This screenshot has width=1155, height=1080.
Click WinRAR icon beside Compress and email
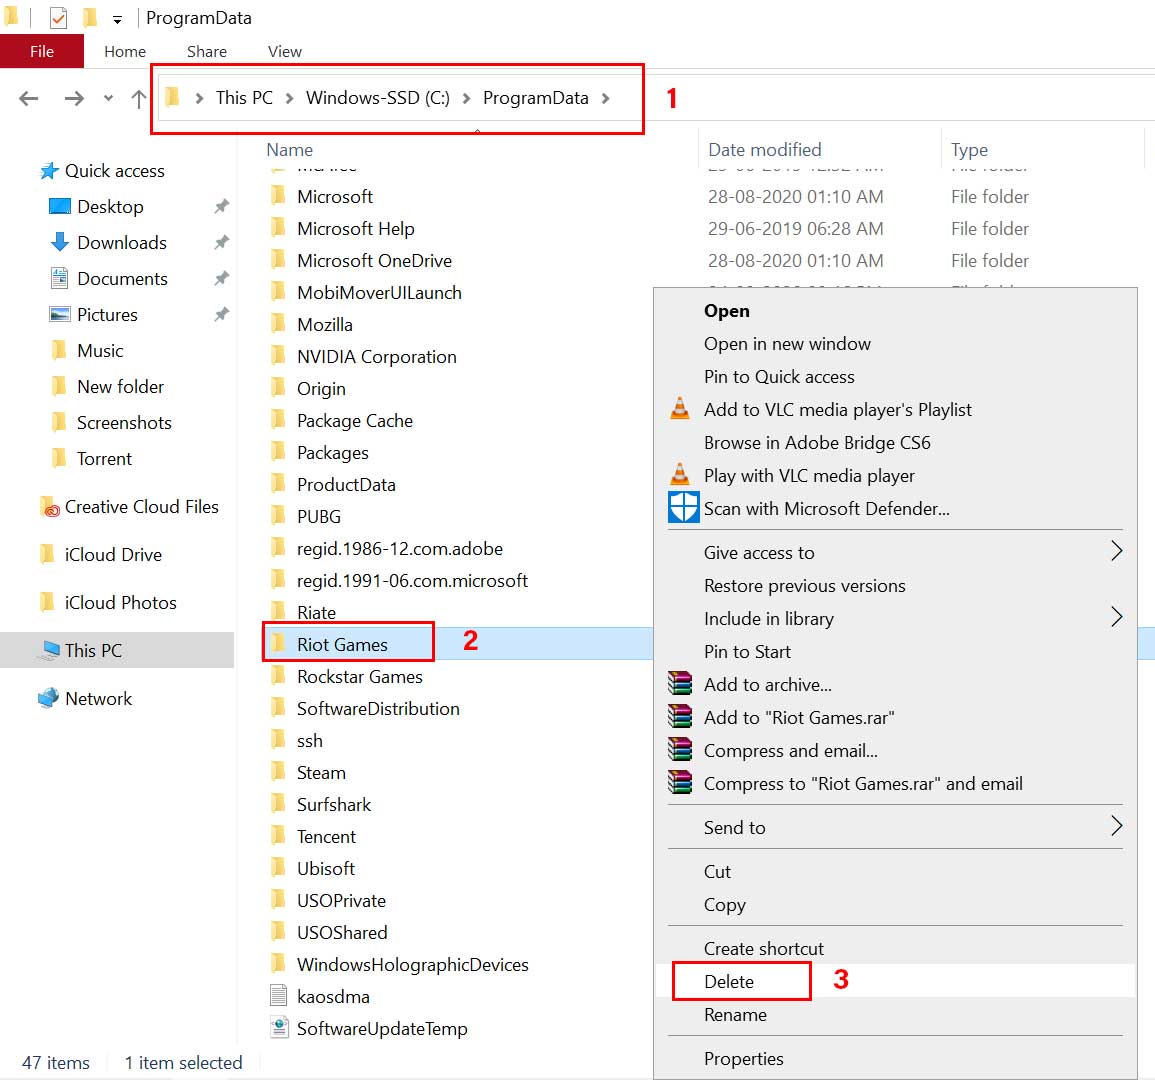(x=680, y=749)
